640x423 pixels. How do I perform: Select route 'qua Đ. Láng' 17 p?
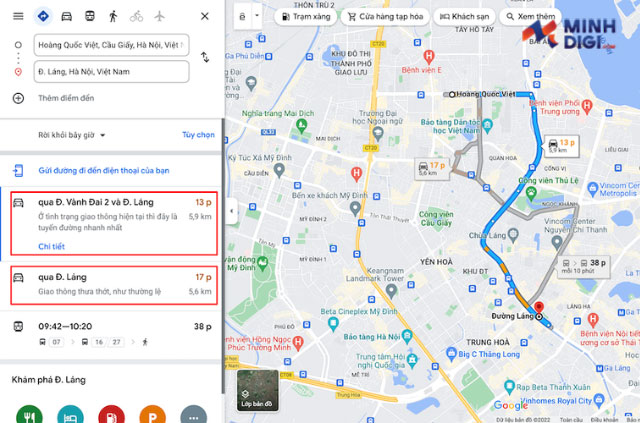pyautogui.click(x=113, y=285)
